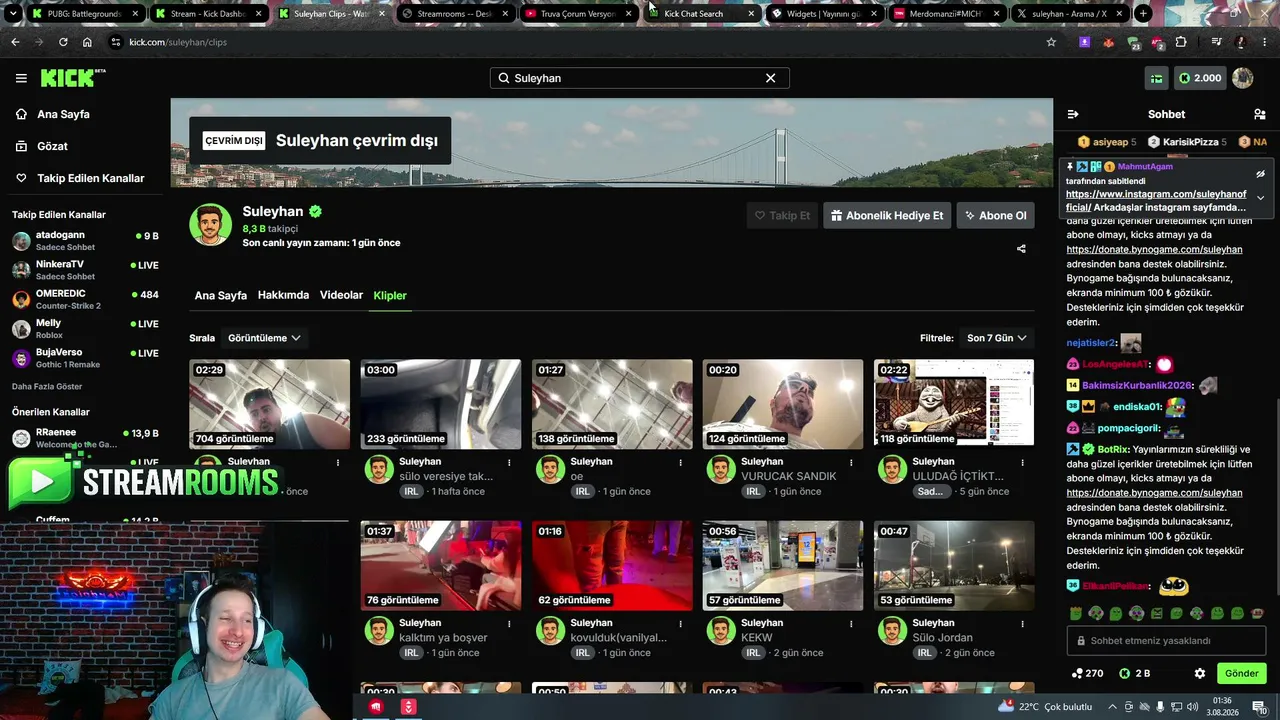Select the Klipler tab
This screenshot has height=720, width=1280.
[390, 295]
